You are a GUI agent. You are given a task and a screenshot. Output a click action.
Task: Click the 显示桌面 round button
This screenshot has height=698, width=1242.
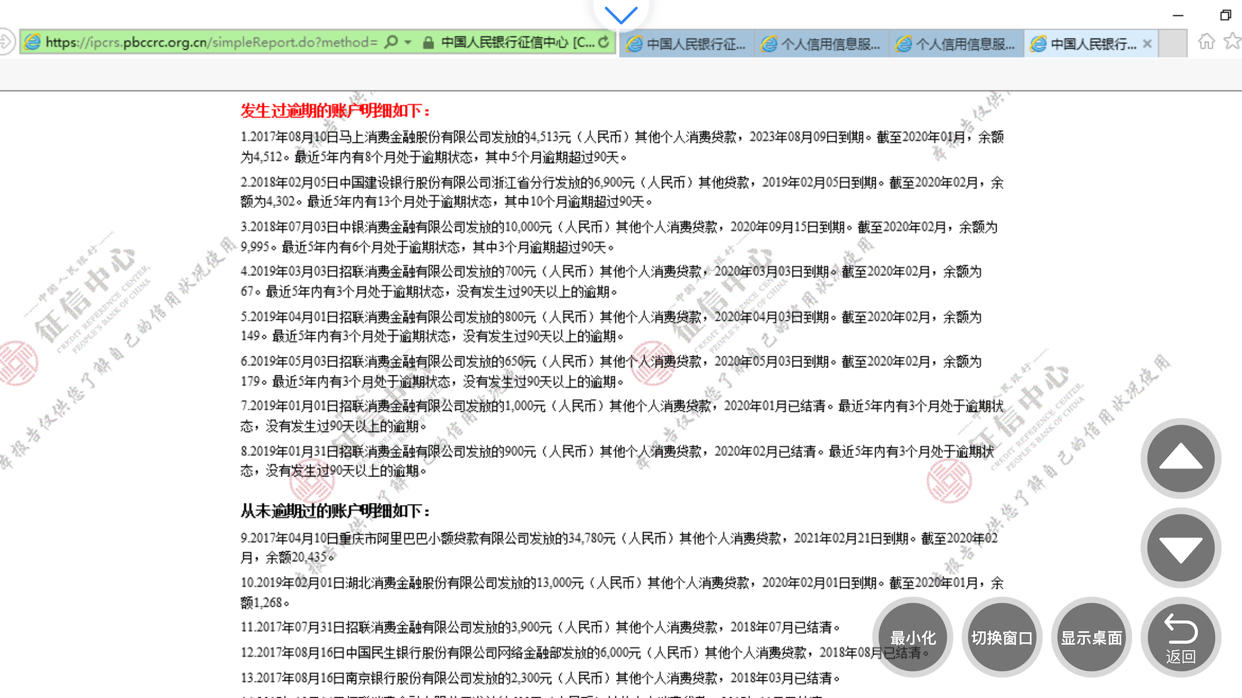point(1091,637)
